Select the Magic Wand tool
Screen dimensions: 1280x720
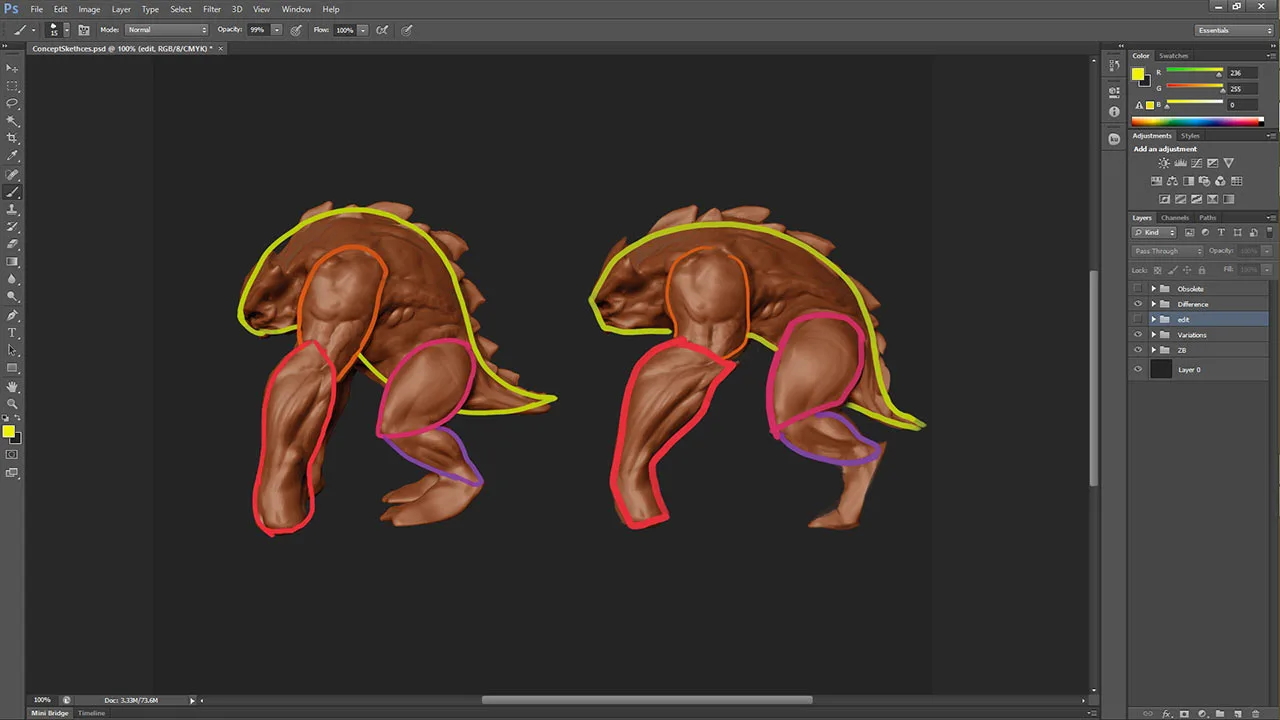(x=12, y=120)
